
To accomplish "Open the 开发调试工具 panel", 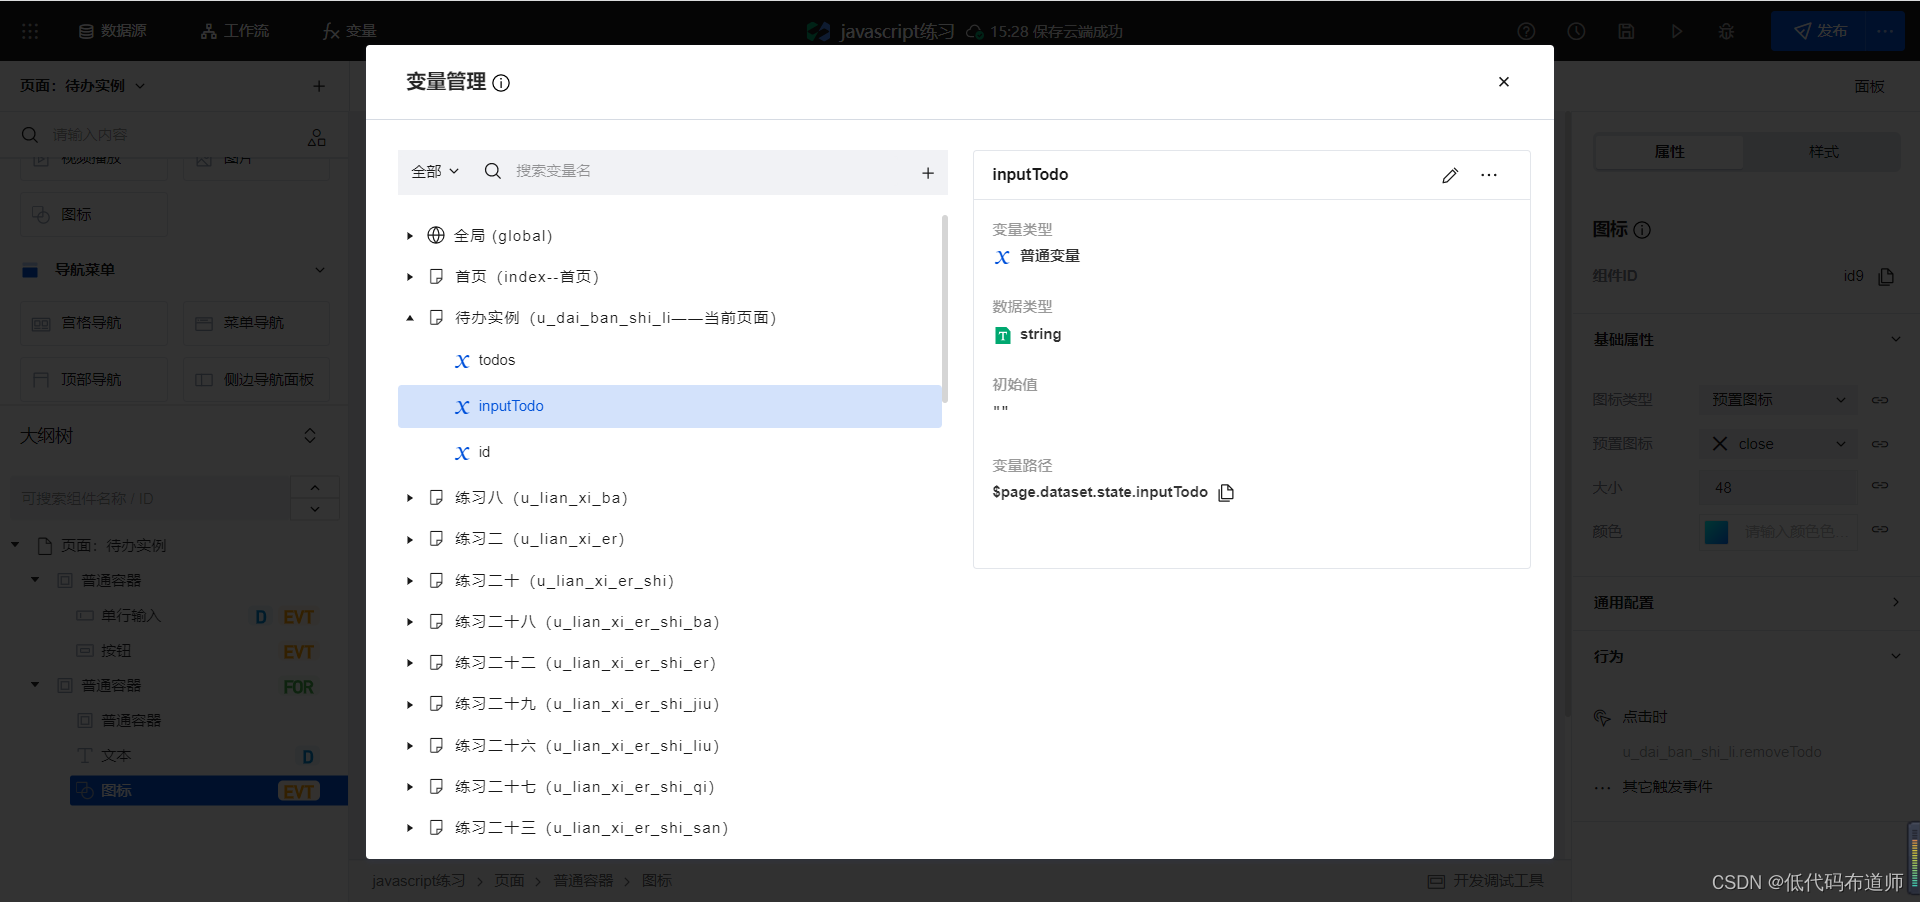I will pyautogui.click(x=1486, y=881).
